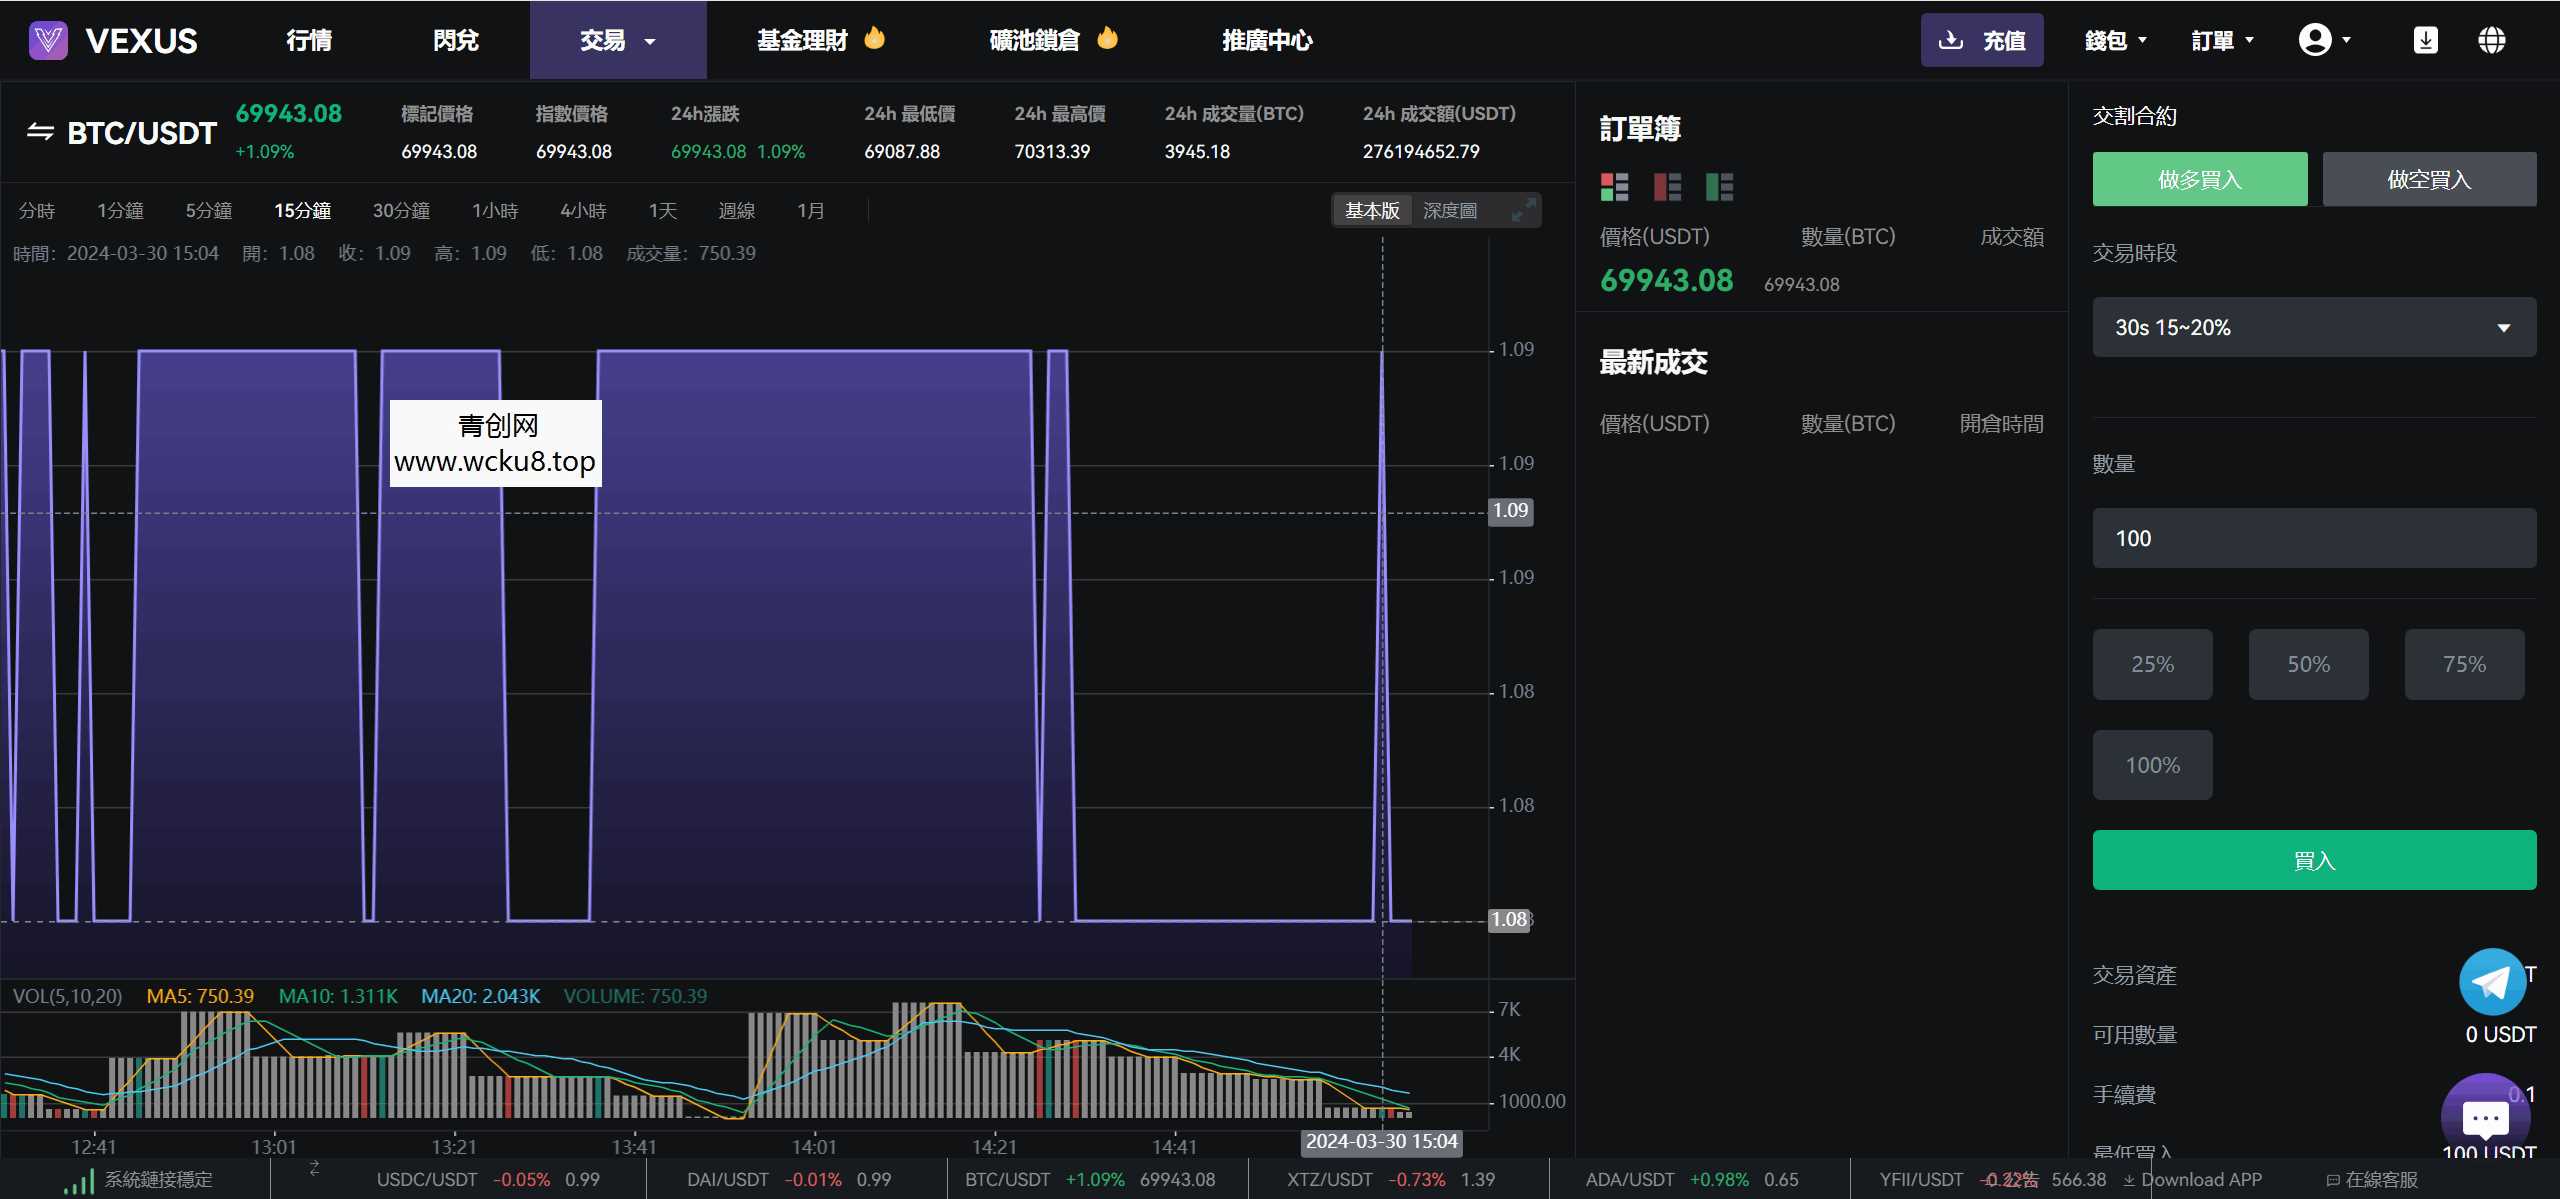The image size is (2560, 1199).
Task: Click the fullscreen chart expand icon
Action: click(x=1524, y=210)
